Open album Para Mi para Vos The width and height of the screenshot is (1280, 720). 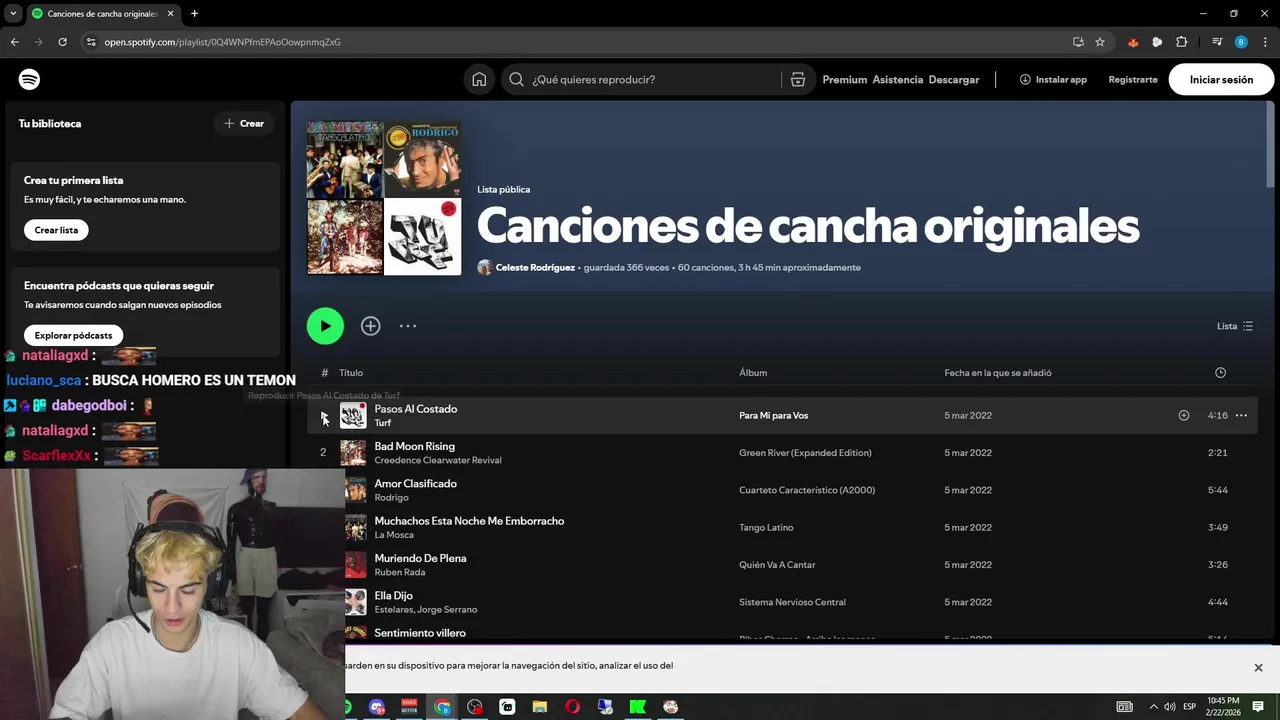(x=773, y=415)
